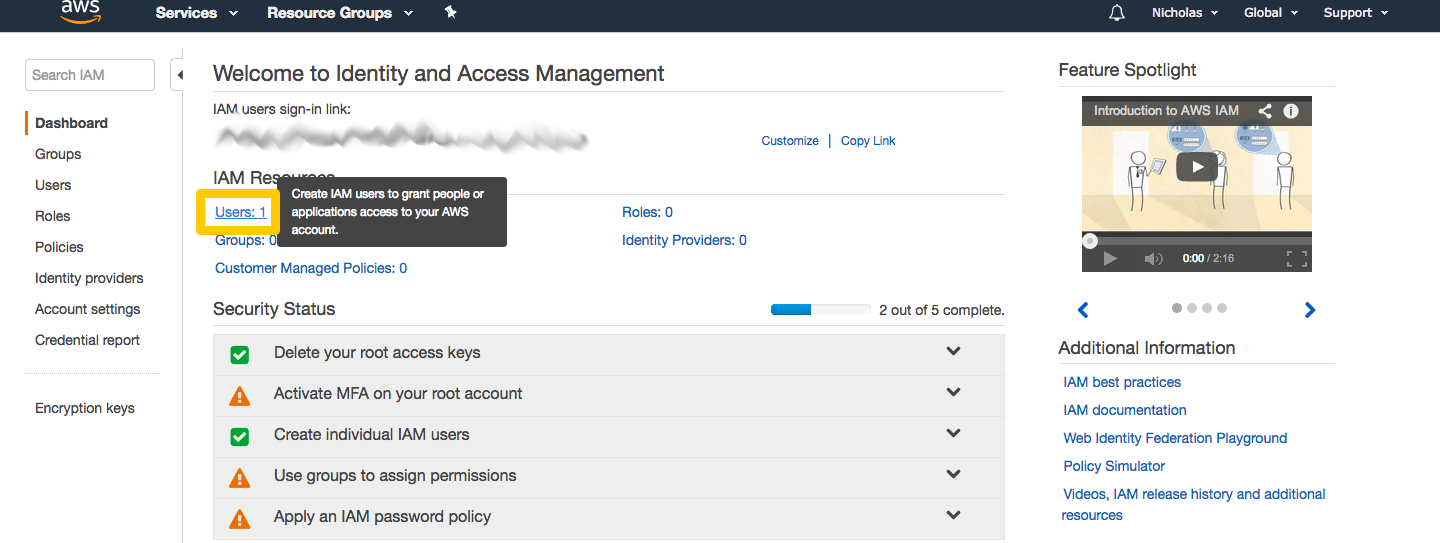Open Identity providers in the sidebar
This screenshot has width=1440, height=543.
89,278
